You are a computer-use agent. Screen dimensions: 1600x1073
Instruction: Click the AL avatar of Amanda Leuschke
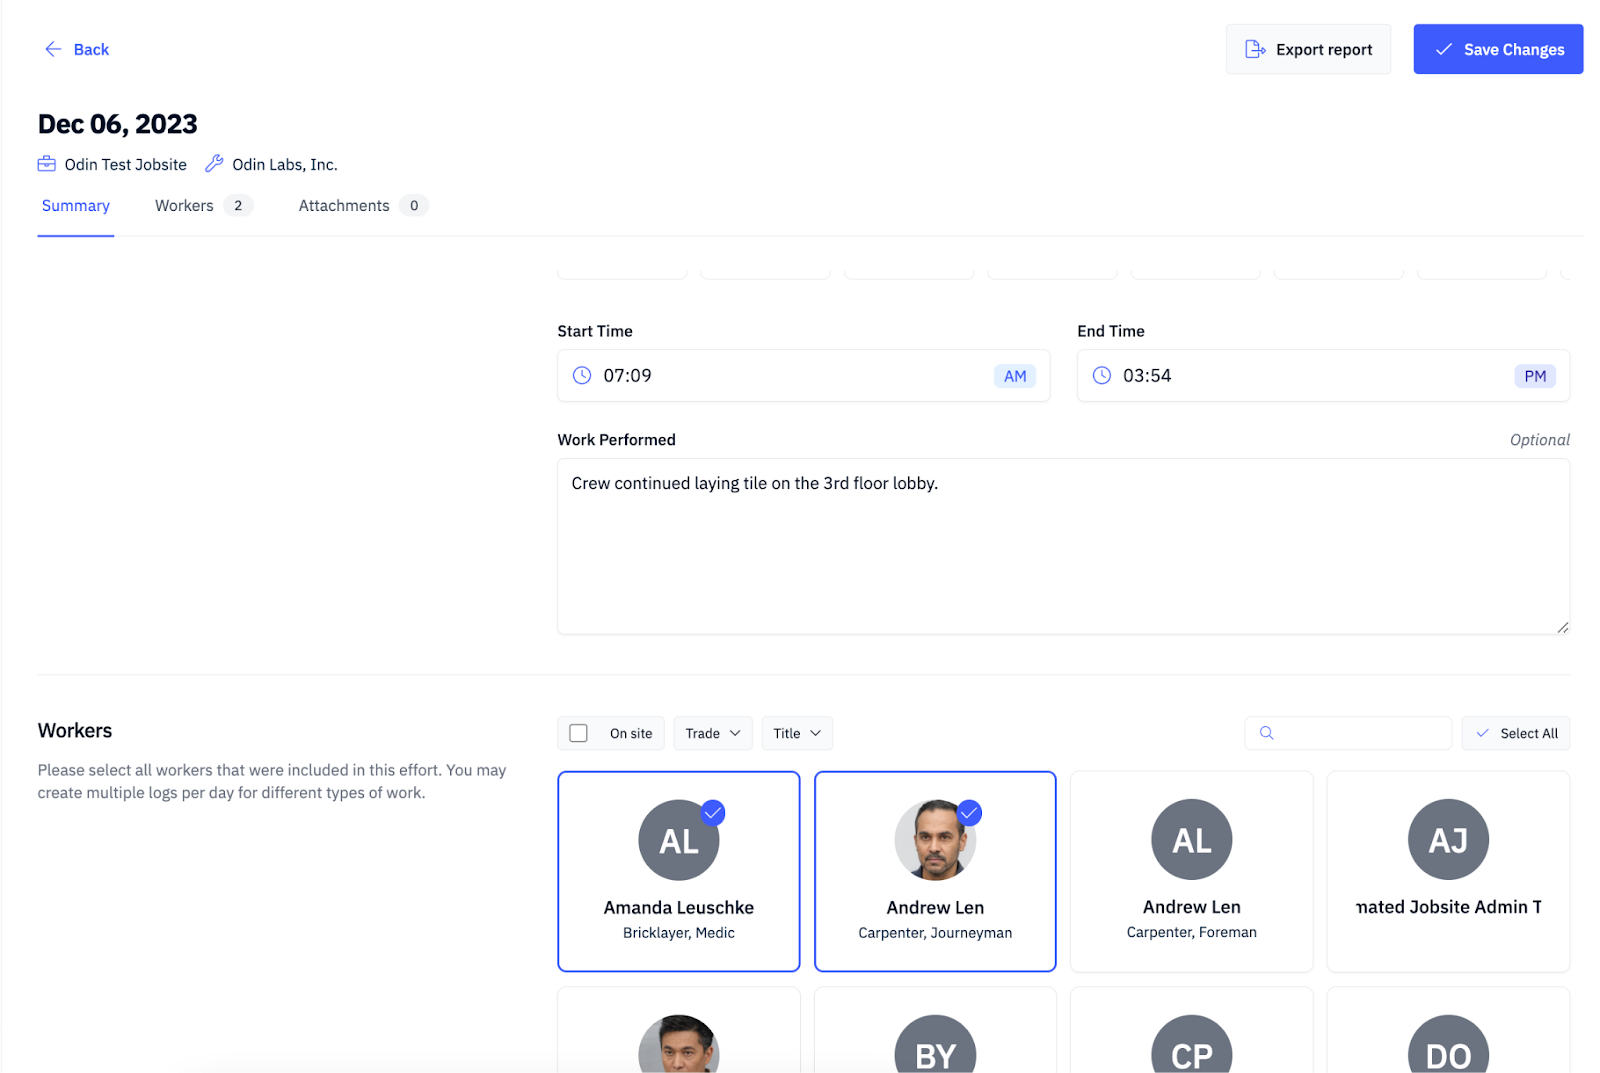pyautogui.click(x=679, y=840)
